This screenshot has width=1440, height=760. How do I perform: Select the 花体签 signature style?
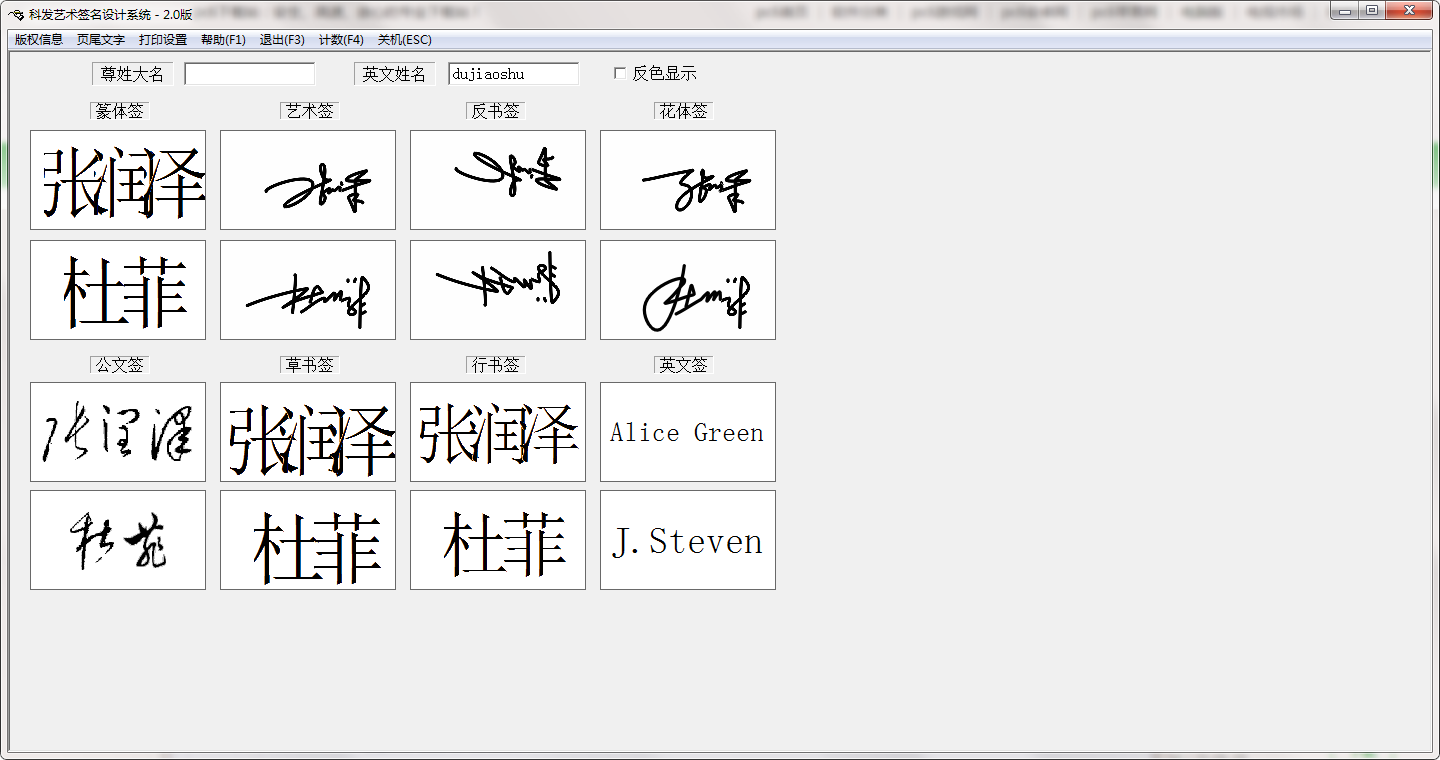[x=682, y=111]
